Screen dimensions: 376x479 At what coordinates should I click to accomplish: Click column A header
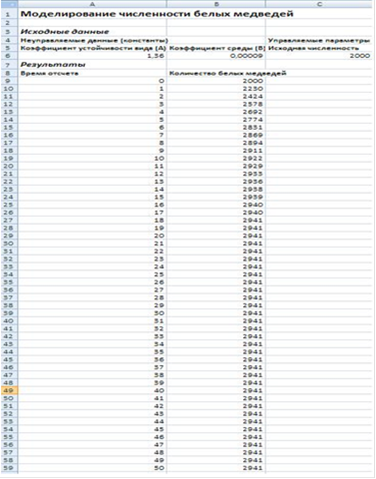(92, 4)
